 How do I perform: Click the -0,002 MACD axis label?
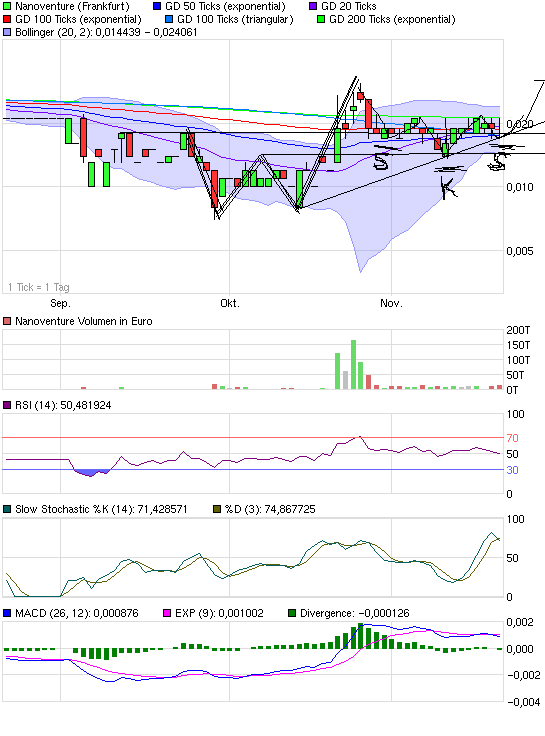(x=524, y=675)
